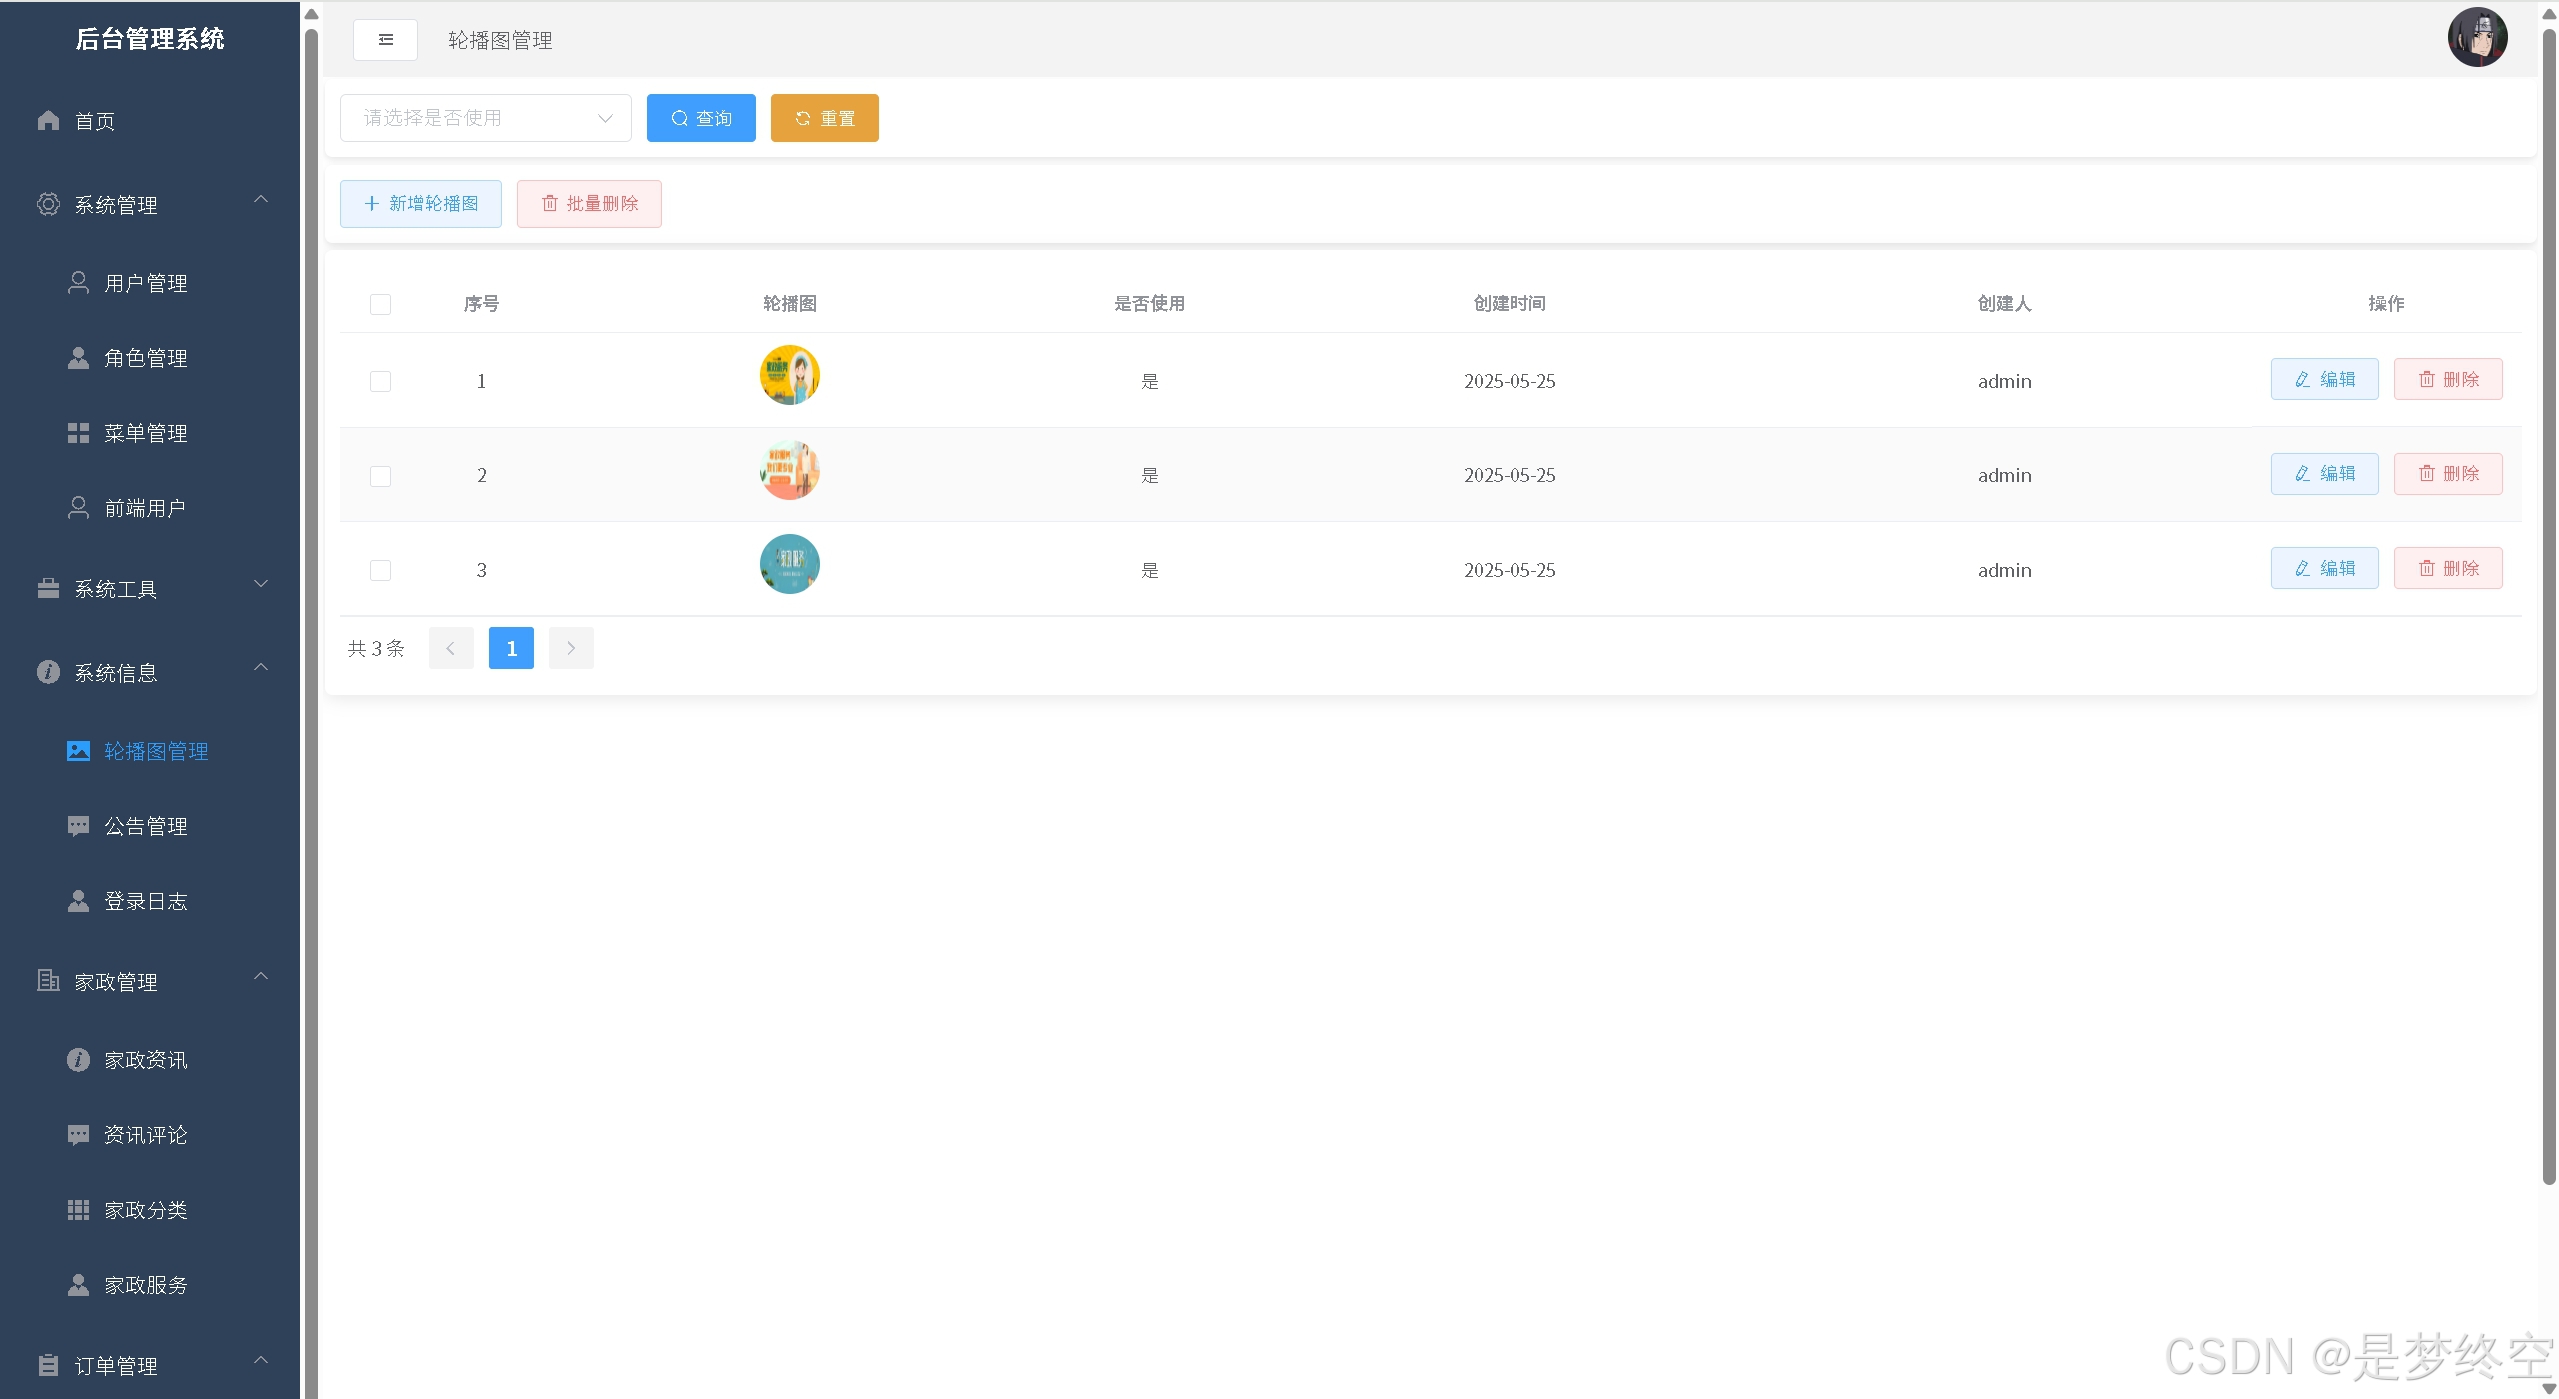
Task: Click the clipboard icon for 订单管理
Action: (48, 1365)
